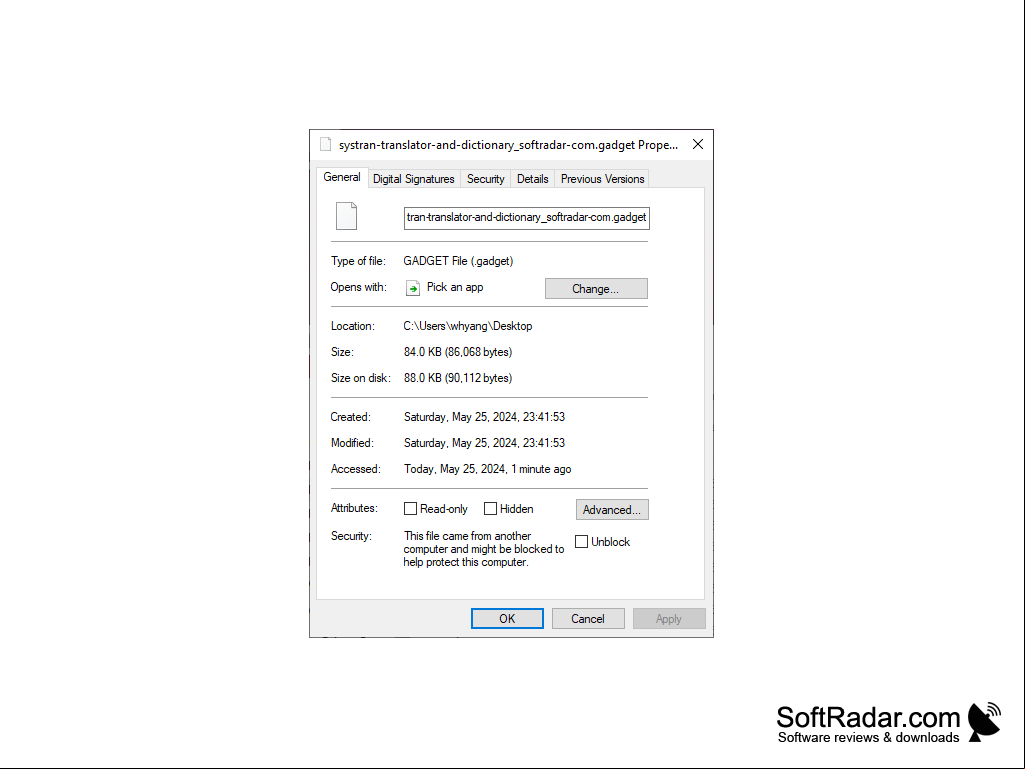Click the security warning message text
This screenshot has height=769, width=1025.
click(484, 549)
